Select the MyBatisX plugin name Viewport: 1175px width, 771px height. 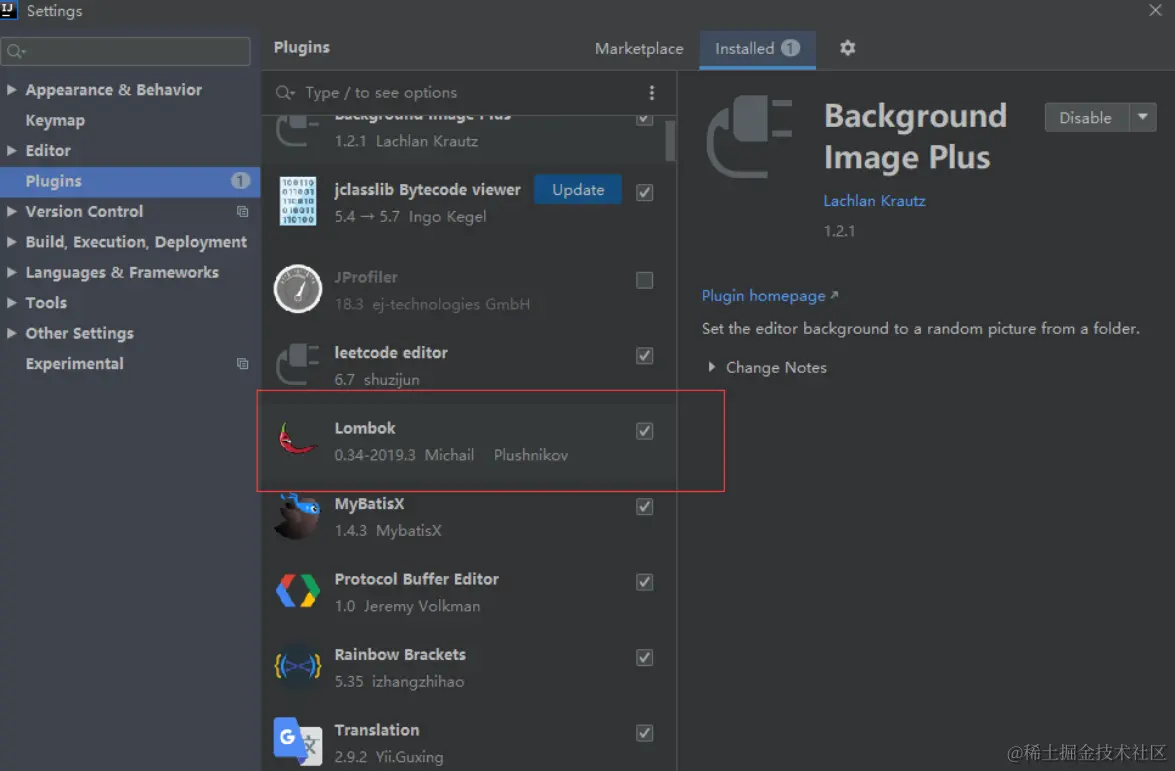pos(369,504)
